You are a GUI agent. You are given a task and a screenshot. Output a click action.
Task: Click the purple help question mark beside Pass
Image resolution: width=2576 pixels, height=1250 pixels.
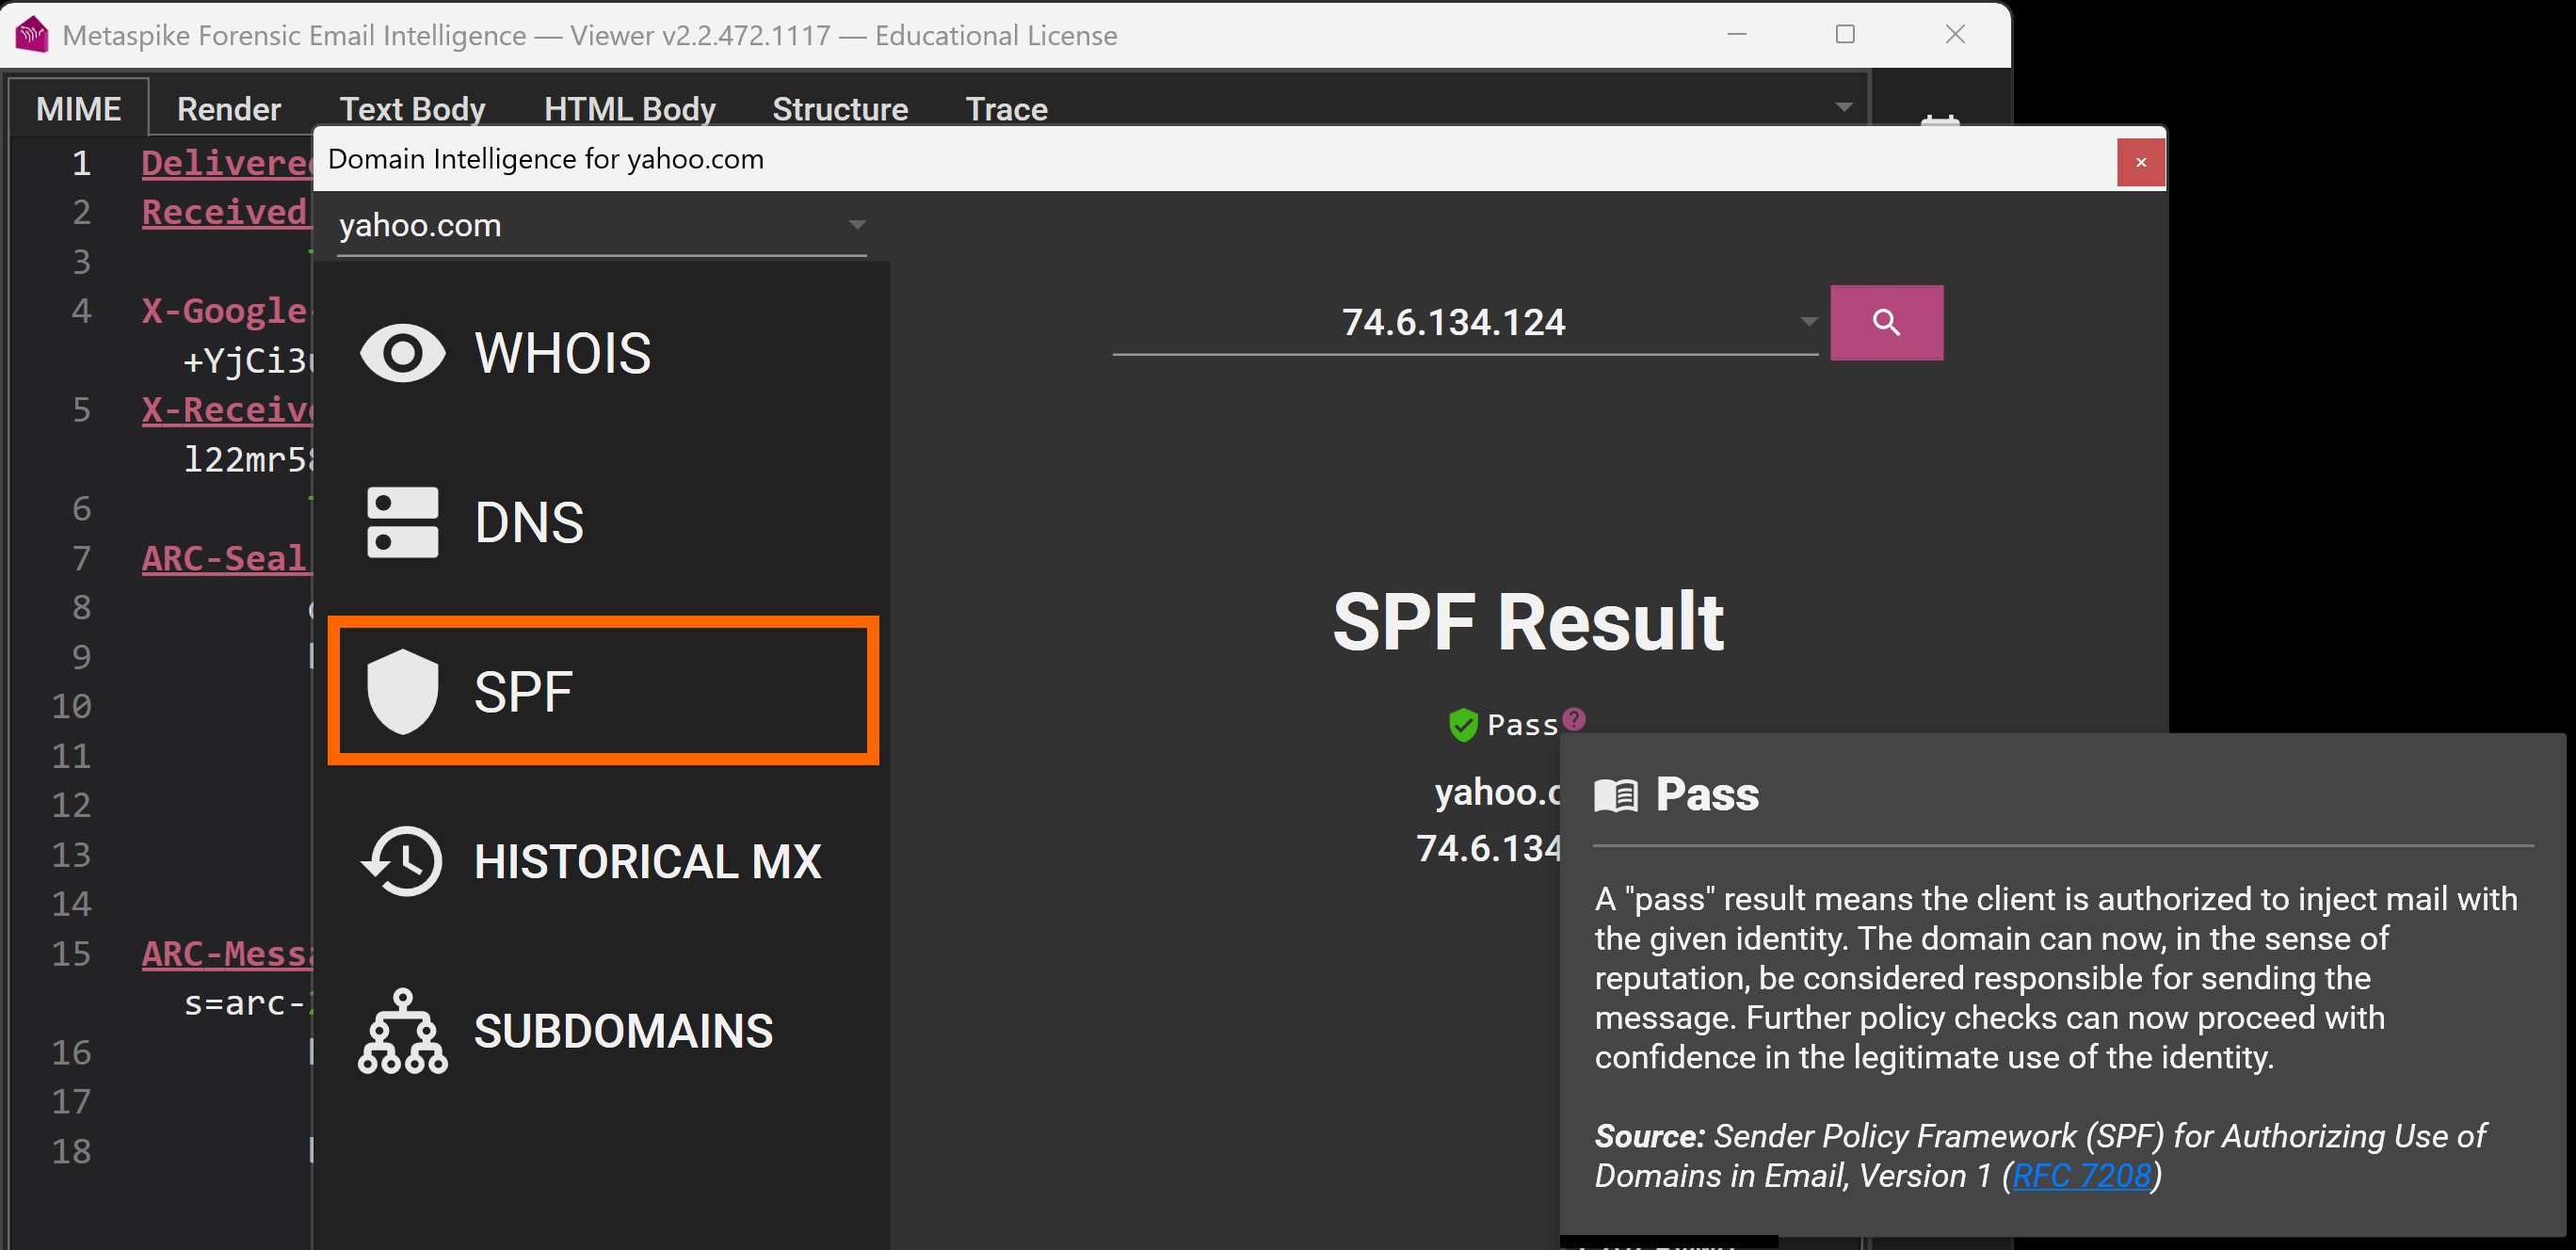click(1574, 718)
